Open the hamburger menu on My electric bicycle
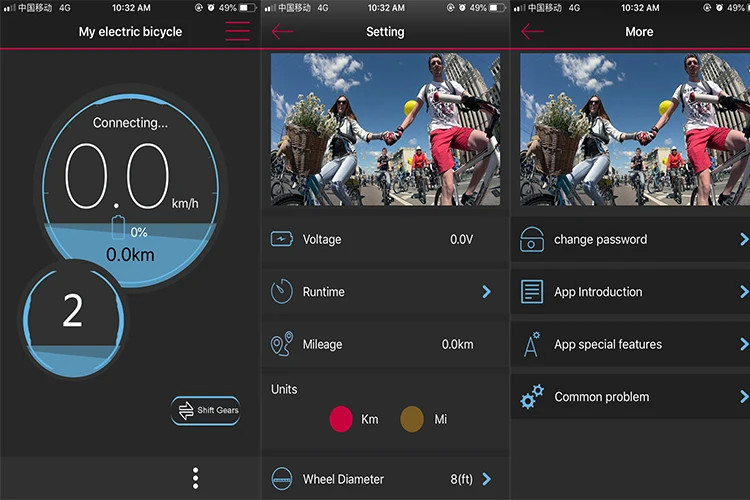Viewport: 750px width, 500px height. (237, 32)
